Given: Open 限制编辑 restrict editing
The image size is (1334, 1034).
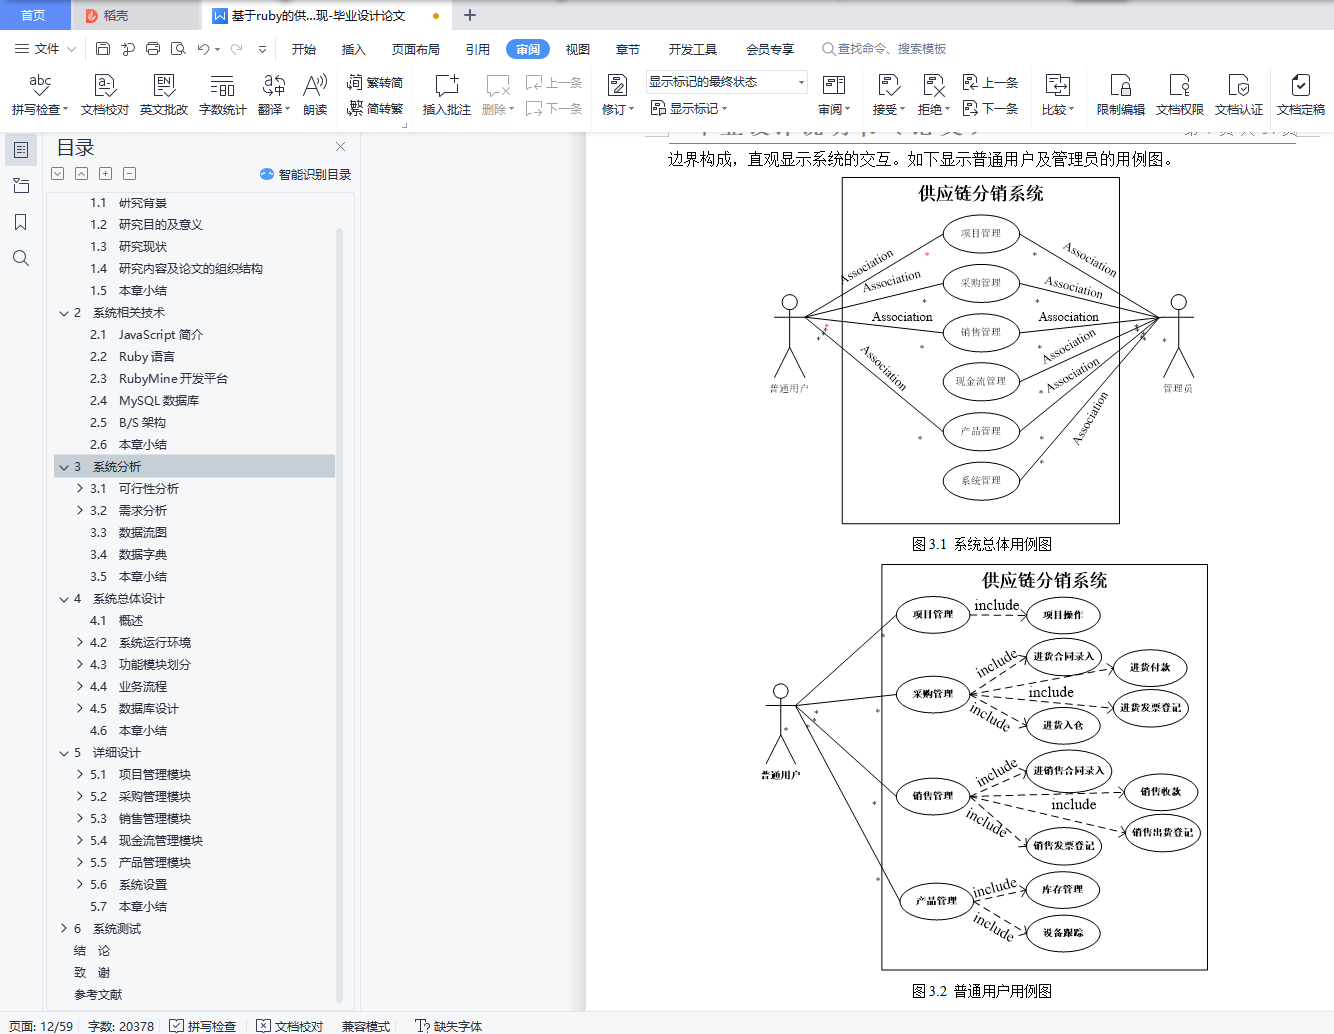Looking at the screenshot, I should tap(1121, 95).
